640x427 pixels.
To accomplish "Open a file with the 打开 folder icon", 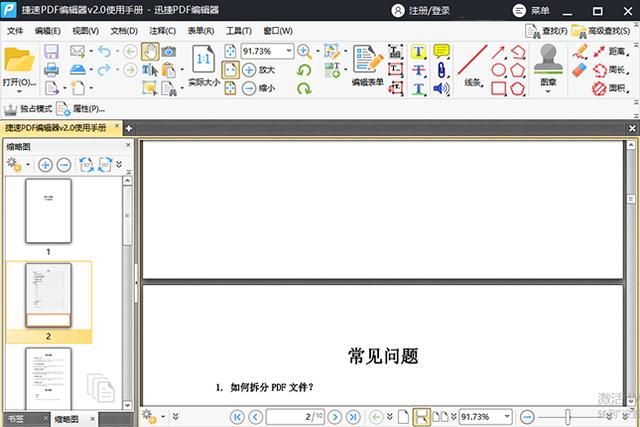I will pyautogui.click(x=19, y=60).
